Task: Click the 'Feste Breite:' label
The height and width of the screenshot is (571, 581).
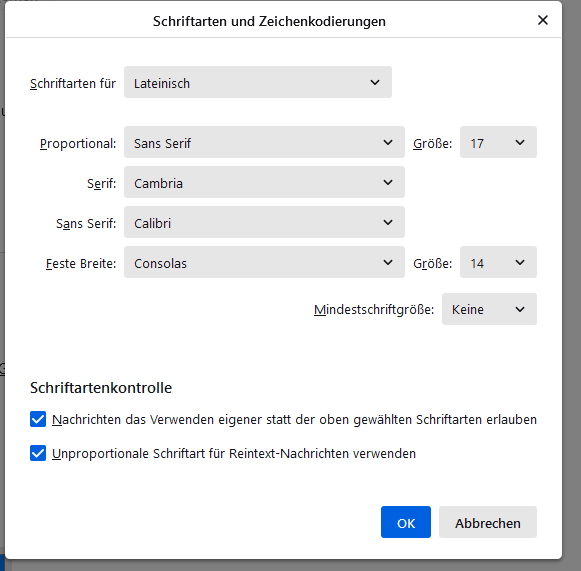Action: coord(81,264)
